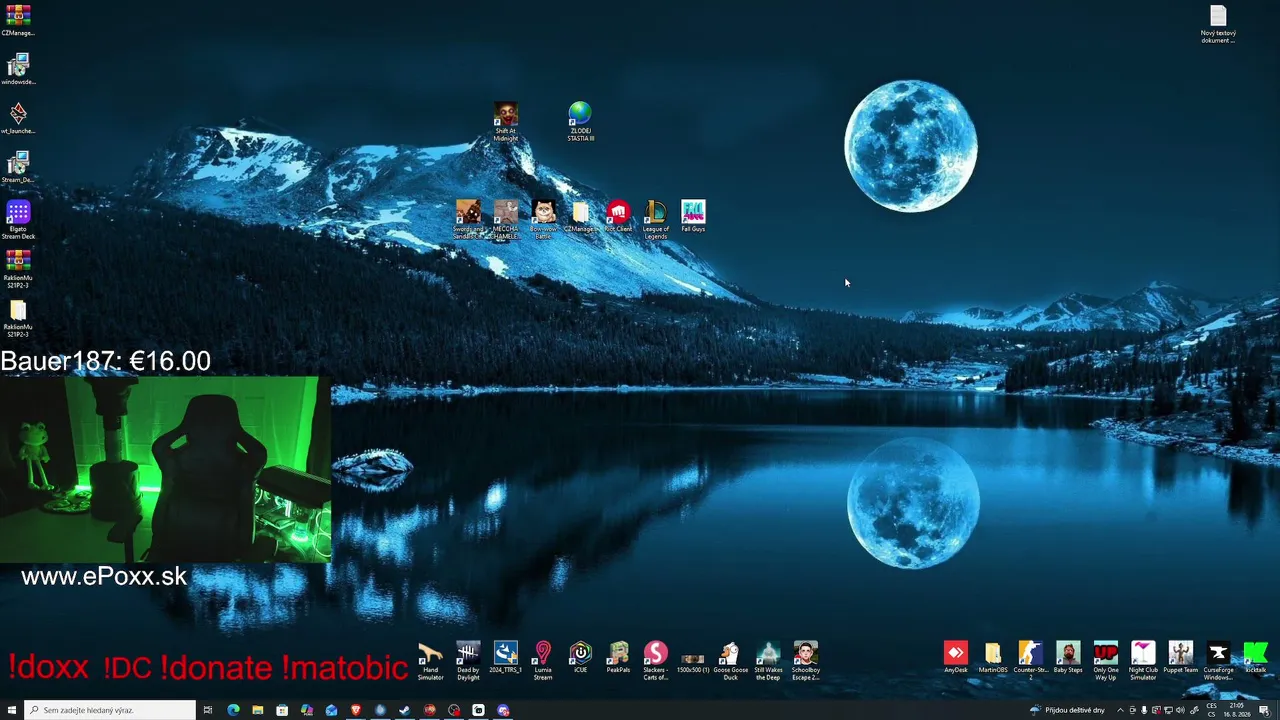Select the kicktalk desktop icon
Viewport: 1280px width, 720px height.
(x=1255, y=658)
